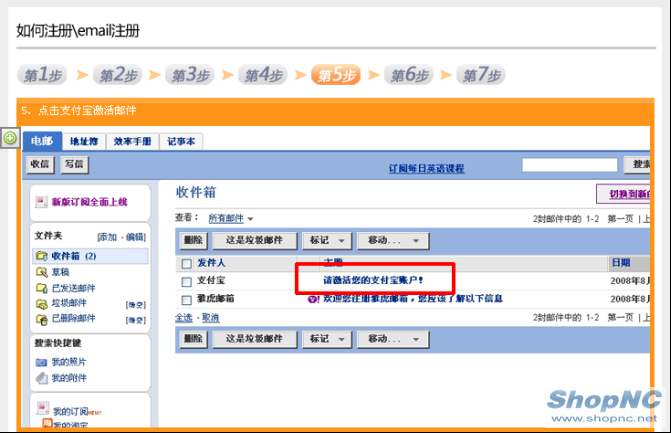Click the 我的照片 label
This screenshot has height=433, width=671.
[x=69, y=362]
